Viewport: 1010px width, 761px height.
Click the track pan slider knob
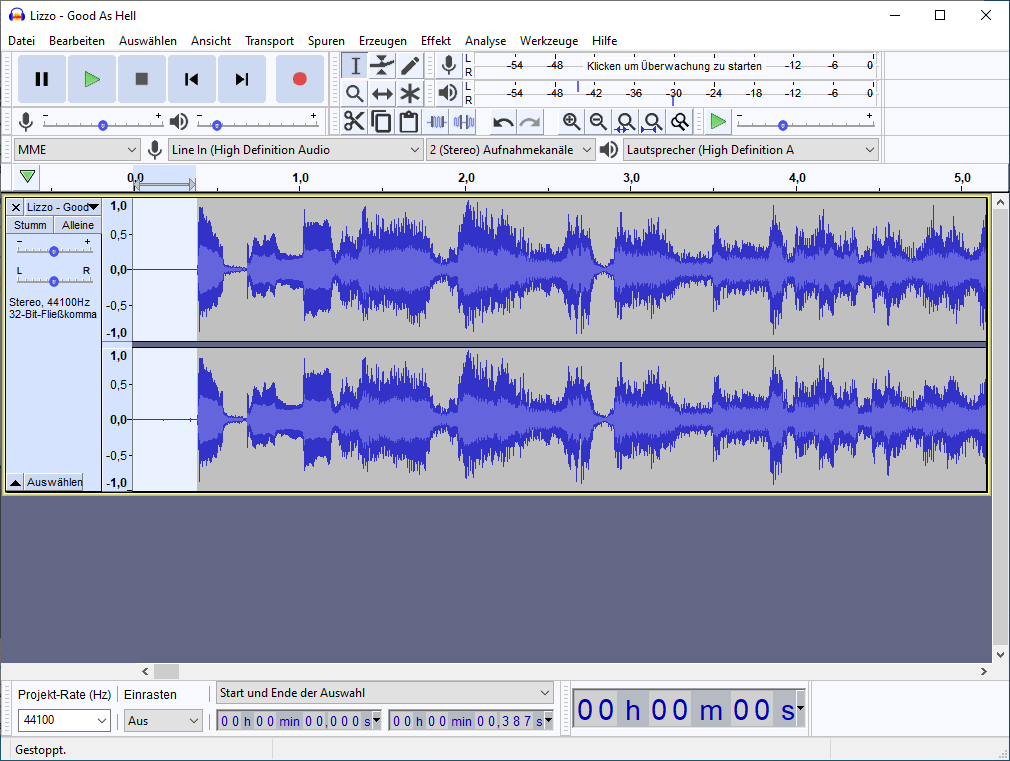pyautogui.click(x=54, y=281)
